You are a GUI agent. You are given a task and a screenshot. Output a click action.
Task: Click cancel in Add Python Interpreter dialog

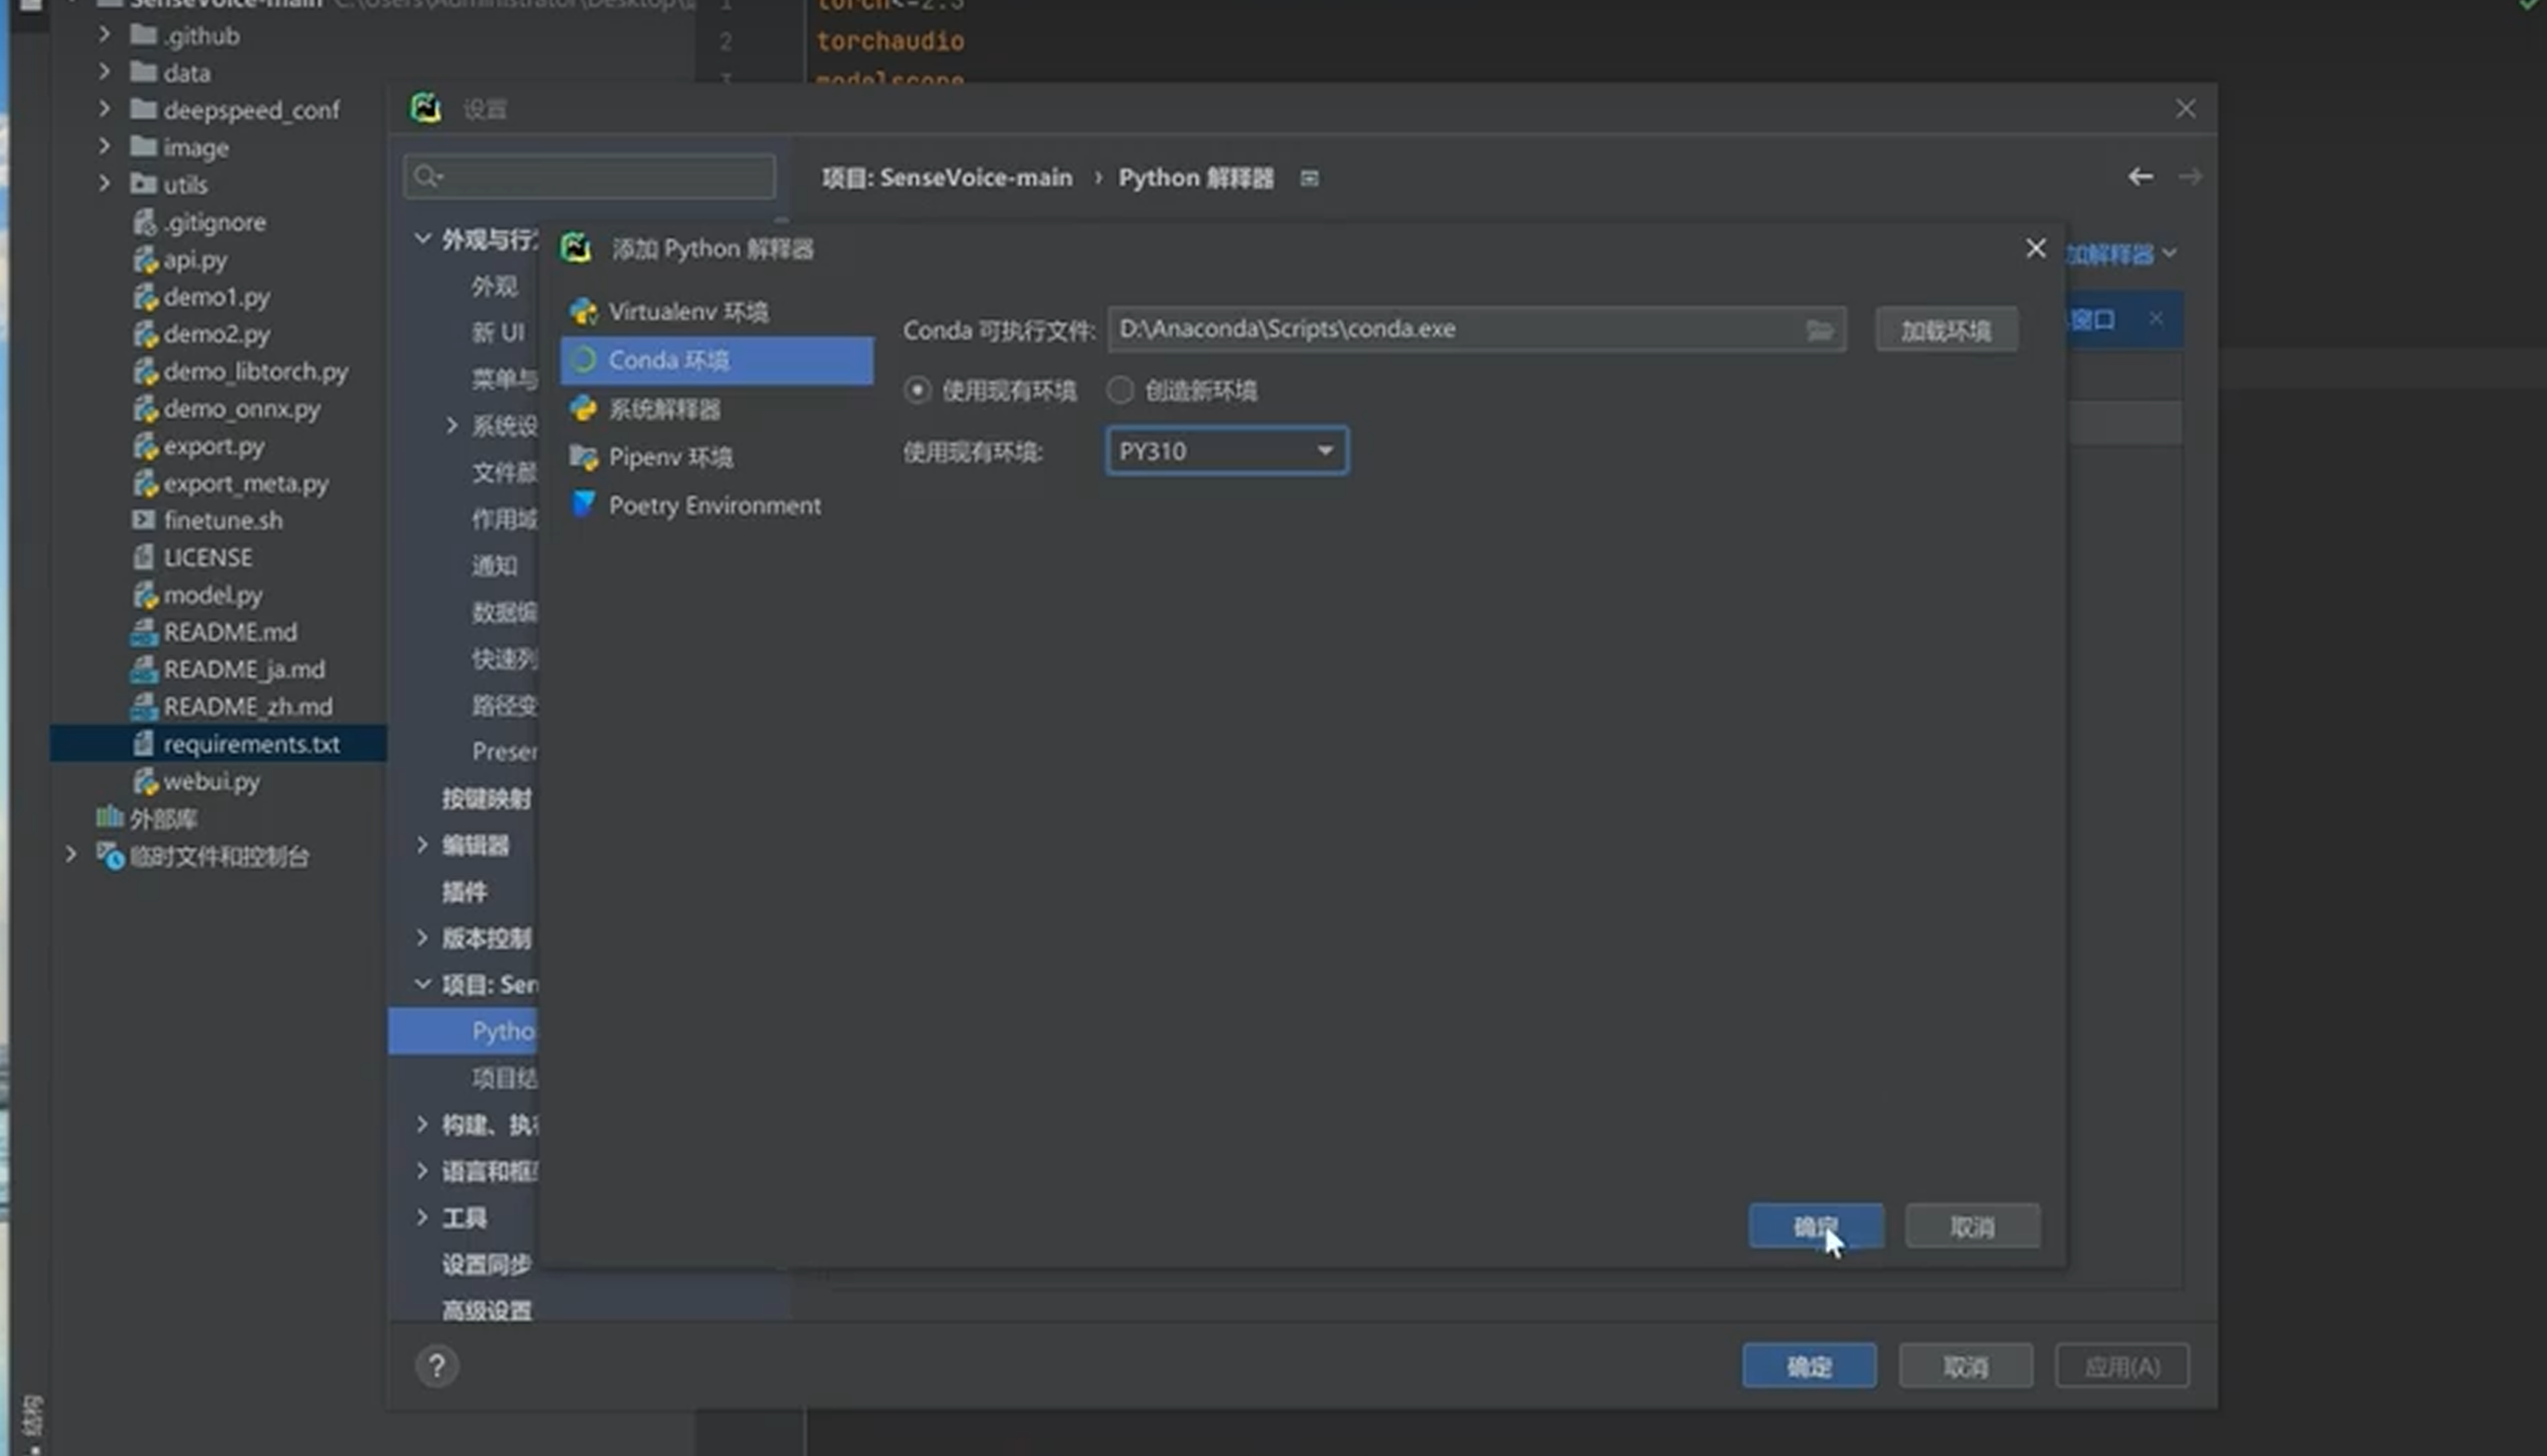click(1971, 1227)
